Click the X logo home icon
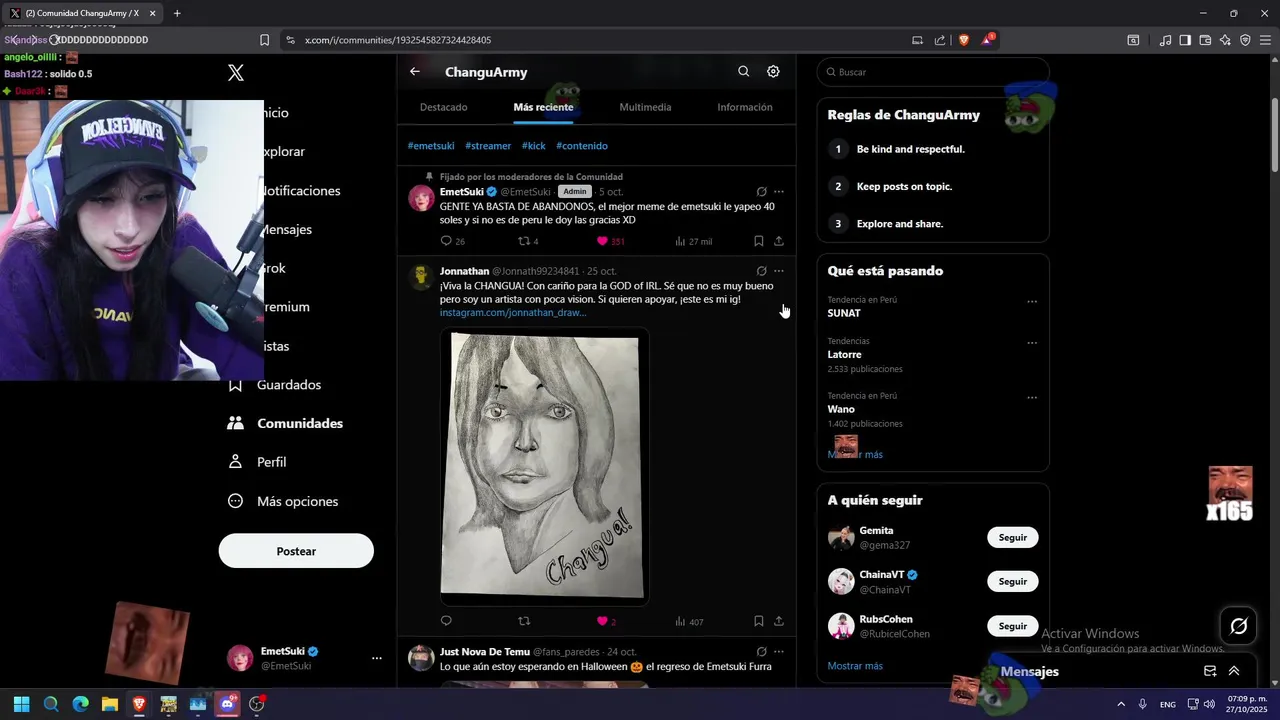Image resolution: width=1280 pixels, height=720 pixels. point(236,72)
